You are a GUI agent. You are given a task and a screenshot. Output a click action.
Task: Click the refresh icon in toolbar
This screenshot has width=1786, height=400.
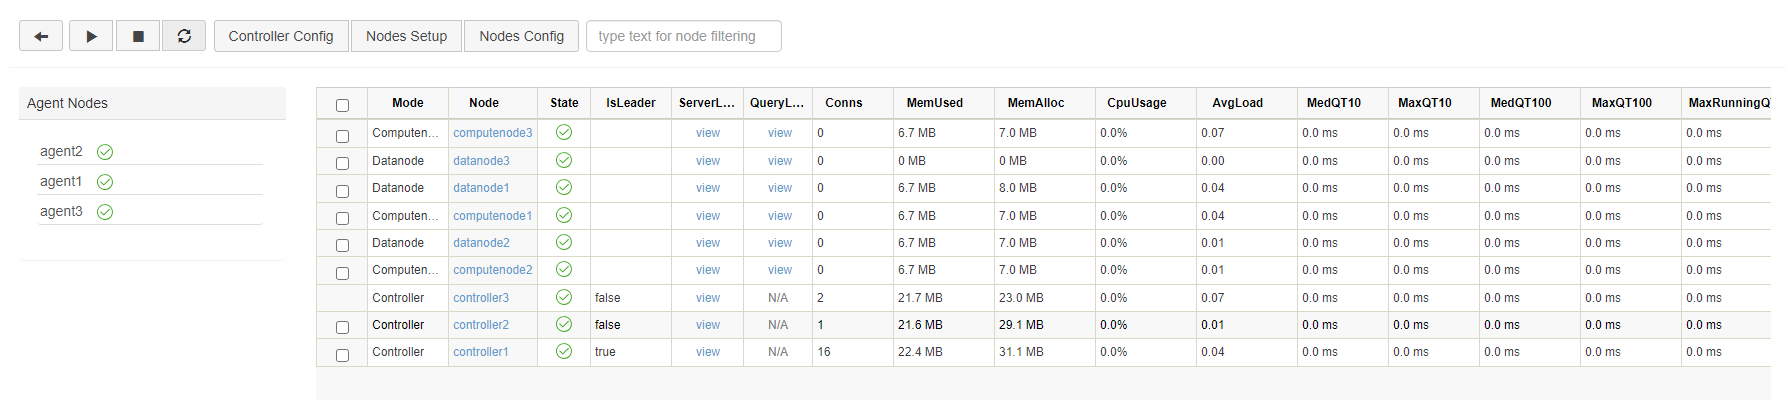[x=184, y=36]
